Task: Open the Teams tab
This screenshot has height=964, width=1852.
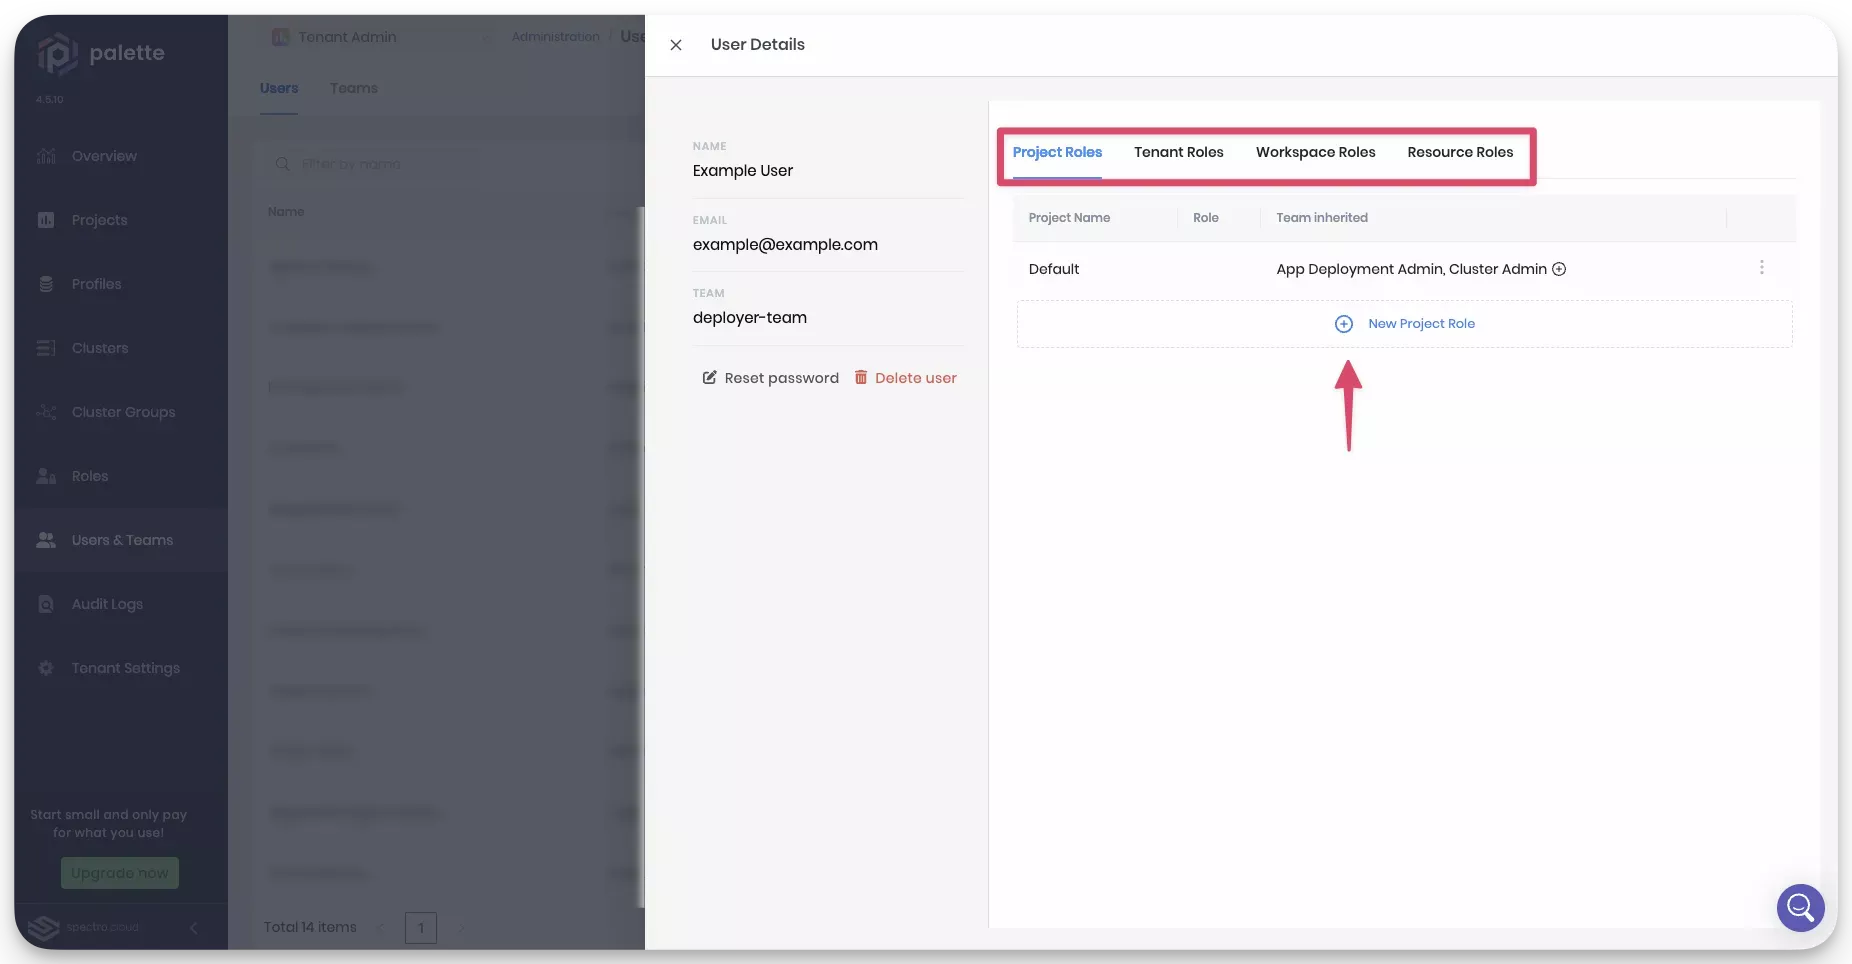Action: [x=353, y=88]
